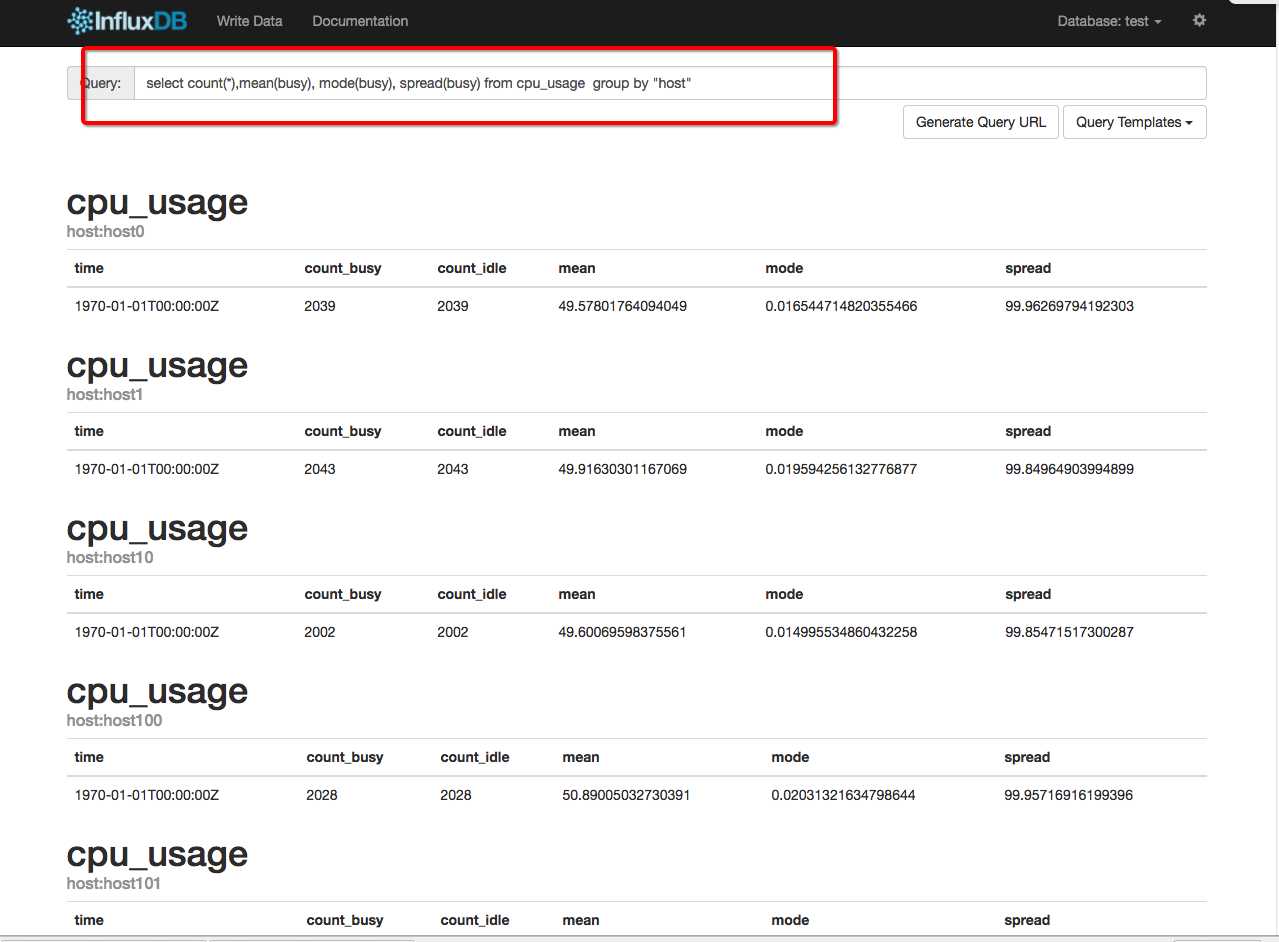Screen dimensions: 1279x942
Task: Click mean value 49.60069598375561
Action: (622, 632)
